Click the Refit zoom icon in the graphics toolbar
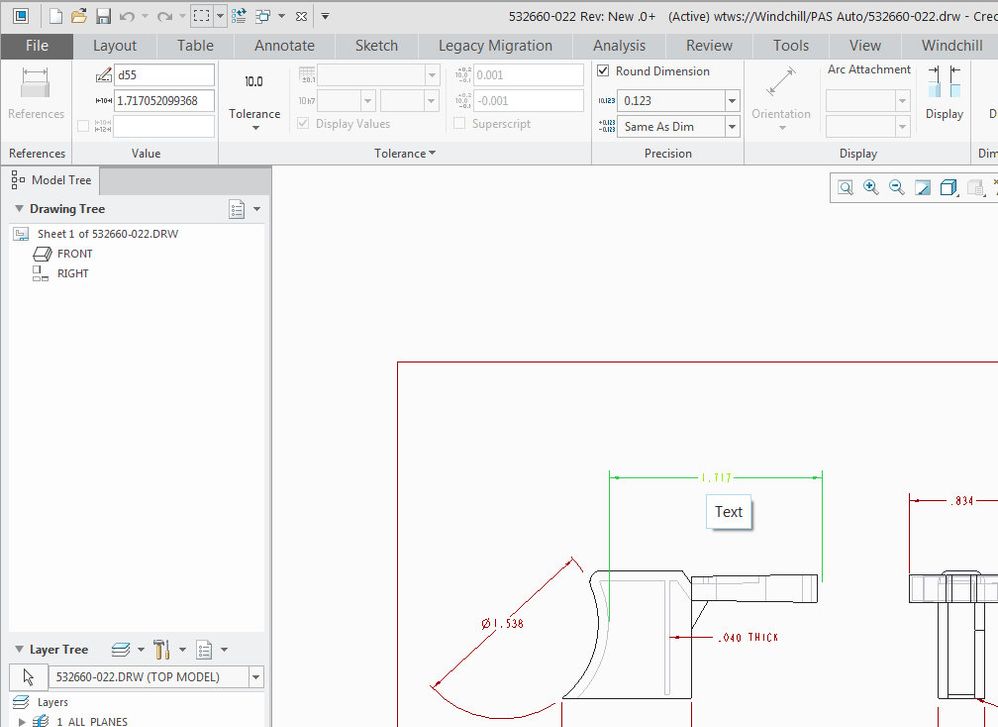 click(846, 187)
